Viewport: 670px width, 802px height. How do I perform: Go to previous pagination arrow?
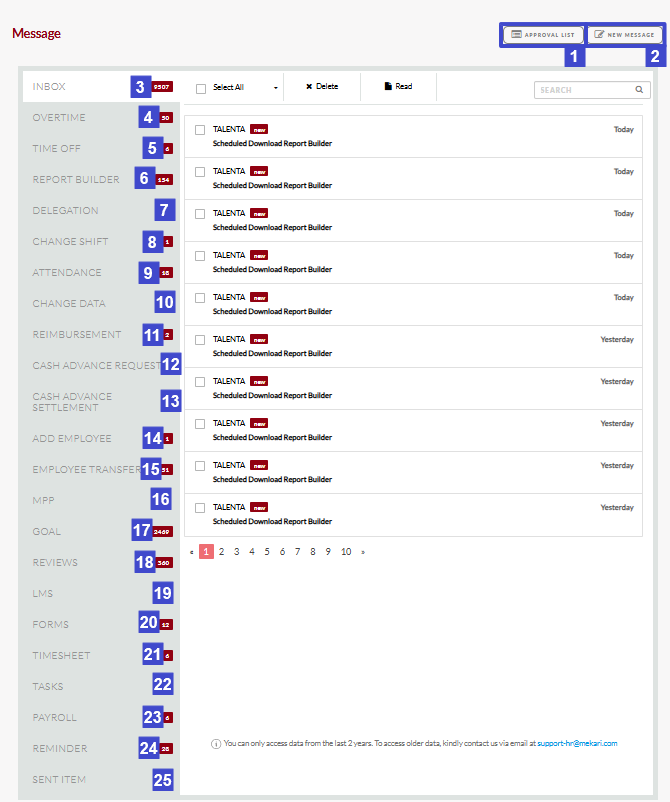coord(191,552)
